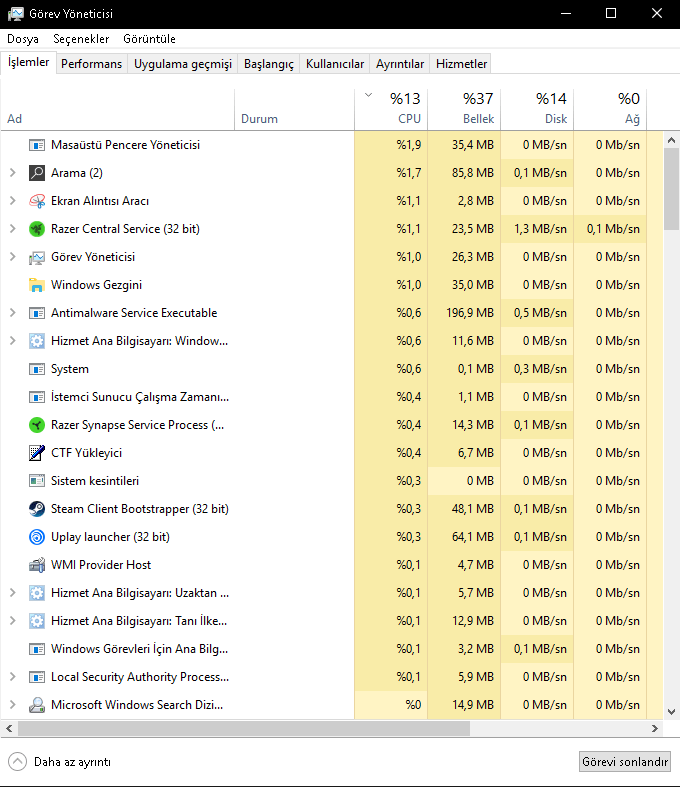This screenshot has height=787, width=680.
Task: Switch to the Ayrıntılar tab
Action: click(400, 64)
